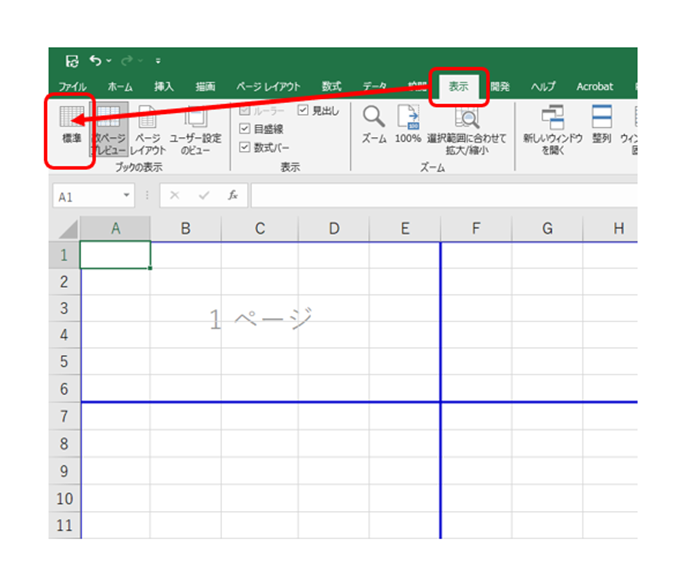Select the 改ページプレビュー view icon
678x562 pixels.
110,123
